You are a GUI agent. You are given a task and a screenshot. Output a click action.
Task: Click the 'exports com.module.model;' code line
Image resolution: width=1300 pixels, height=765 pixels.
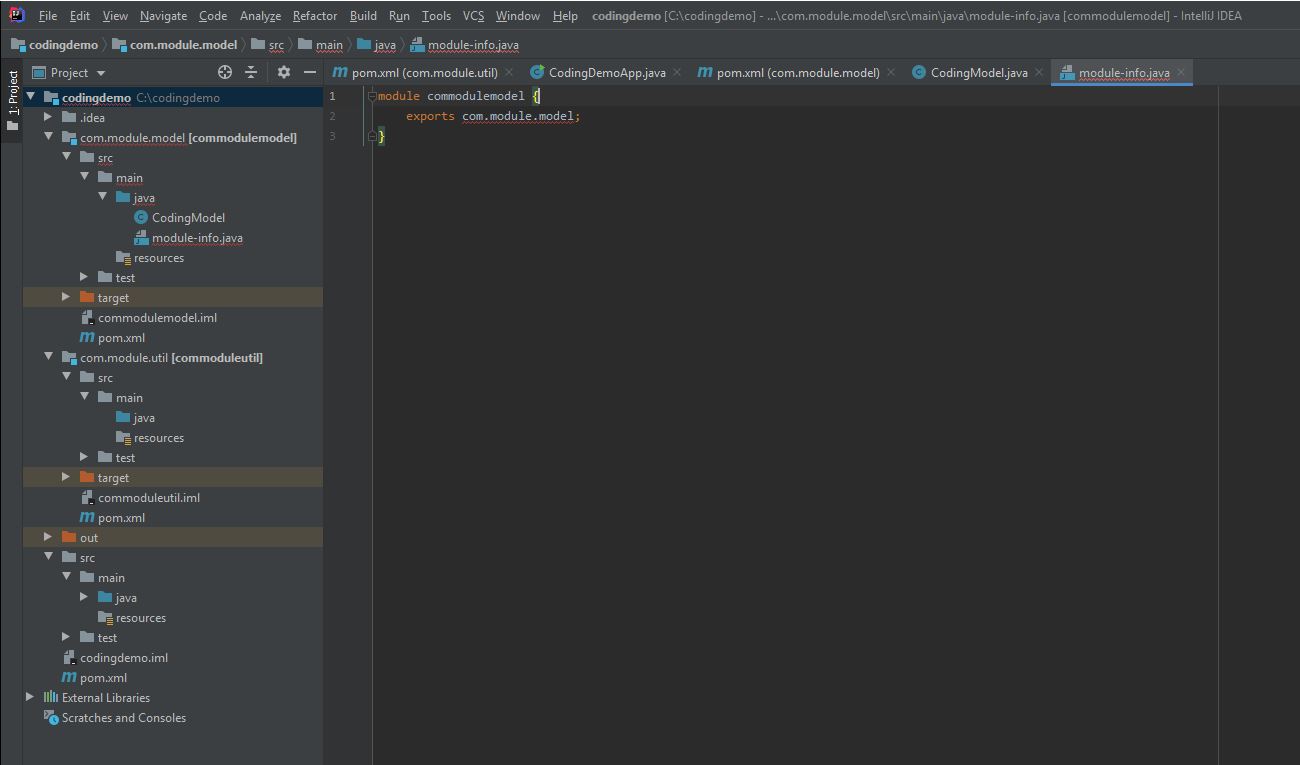click(x=493, y=116)
